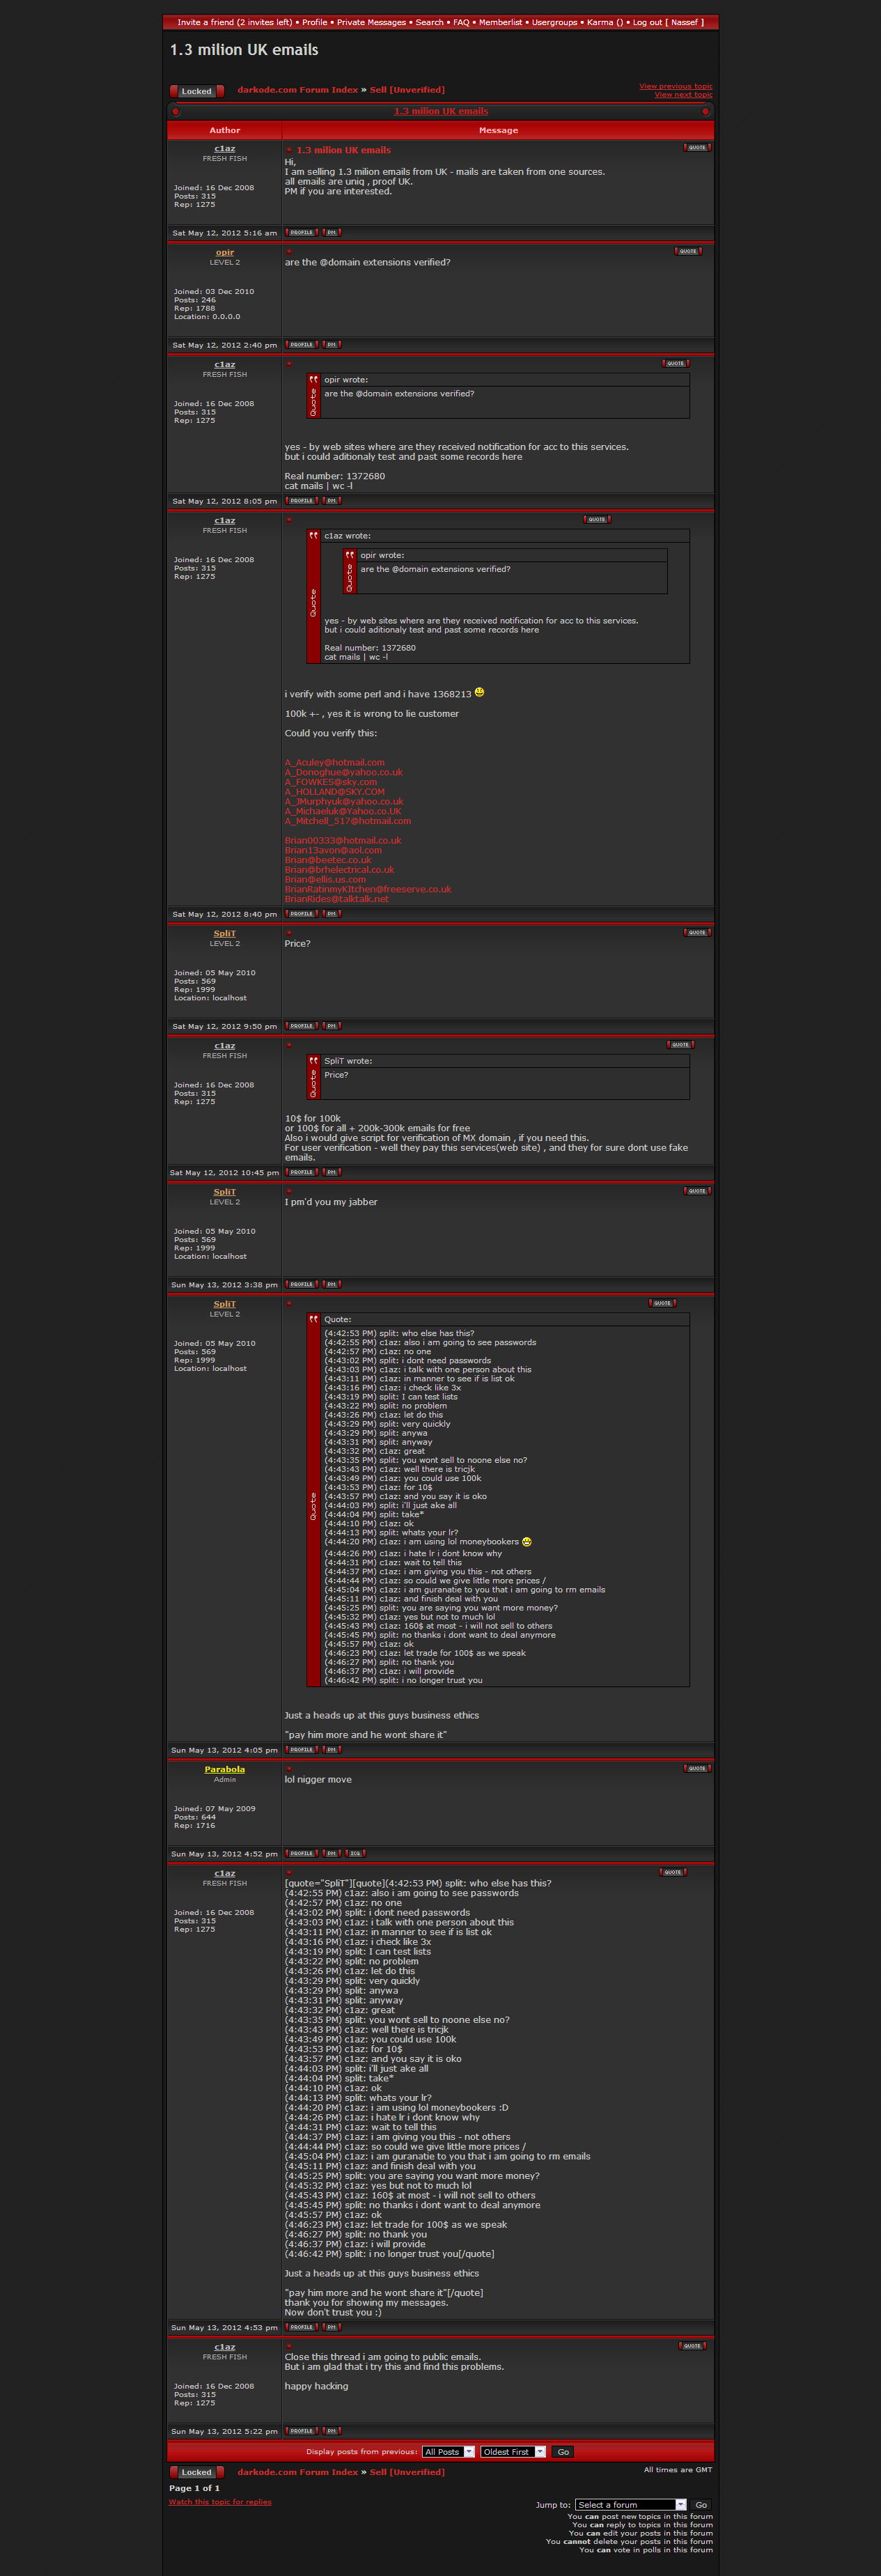Click post icon beside '1.3 milion UK emails' subject
The image size is (881, 2576).
(289, 150)
